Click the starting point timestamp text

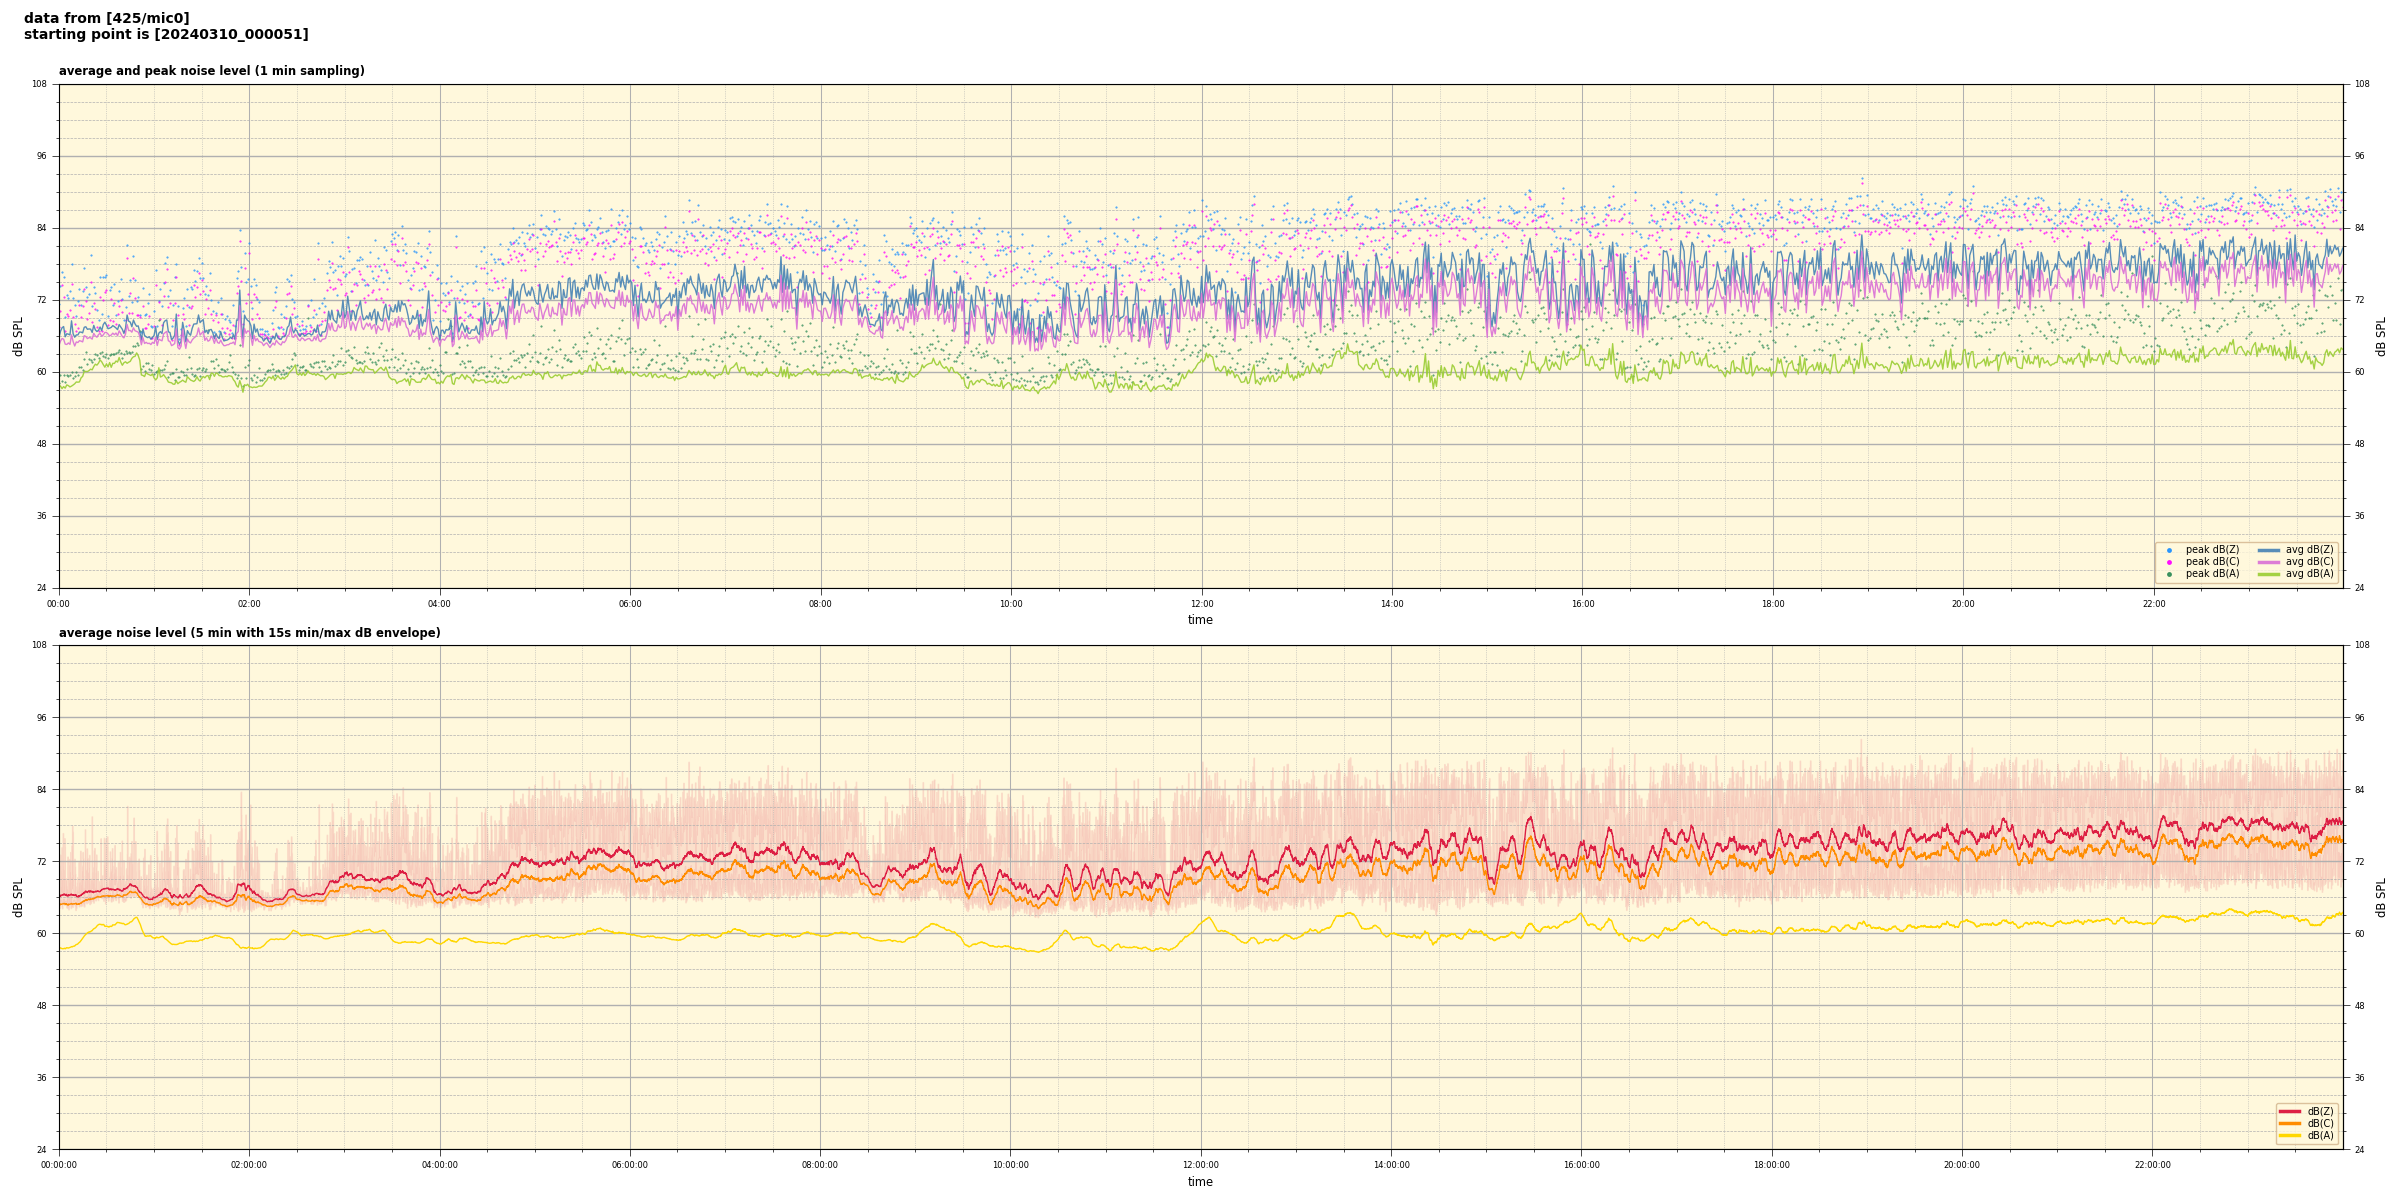click(x=166, y=35)
